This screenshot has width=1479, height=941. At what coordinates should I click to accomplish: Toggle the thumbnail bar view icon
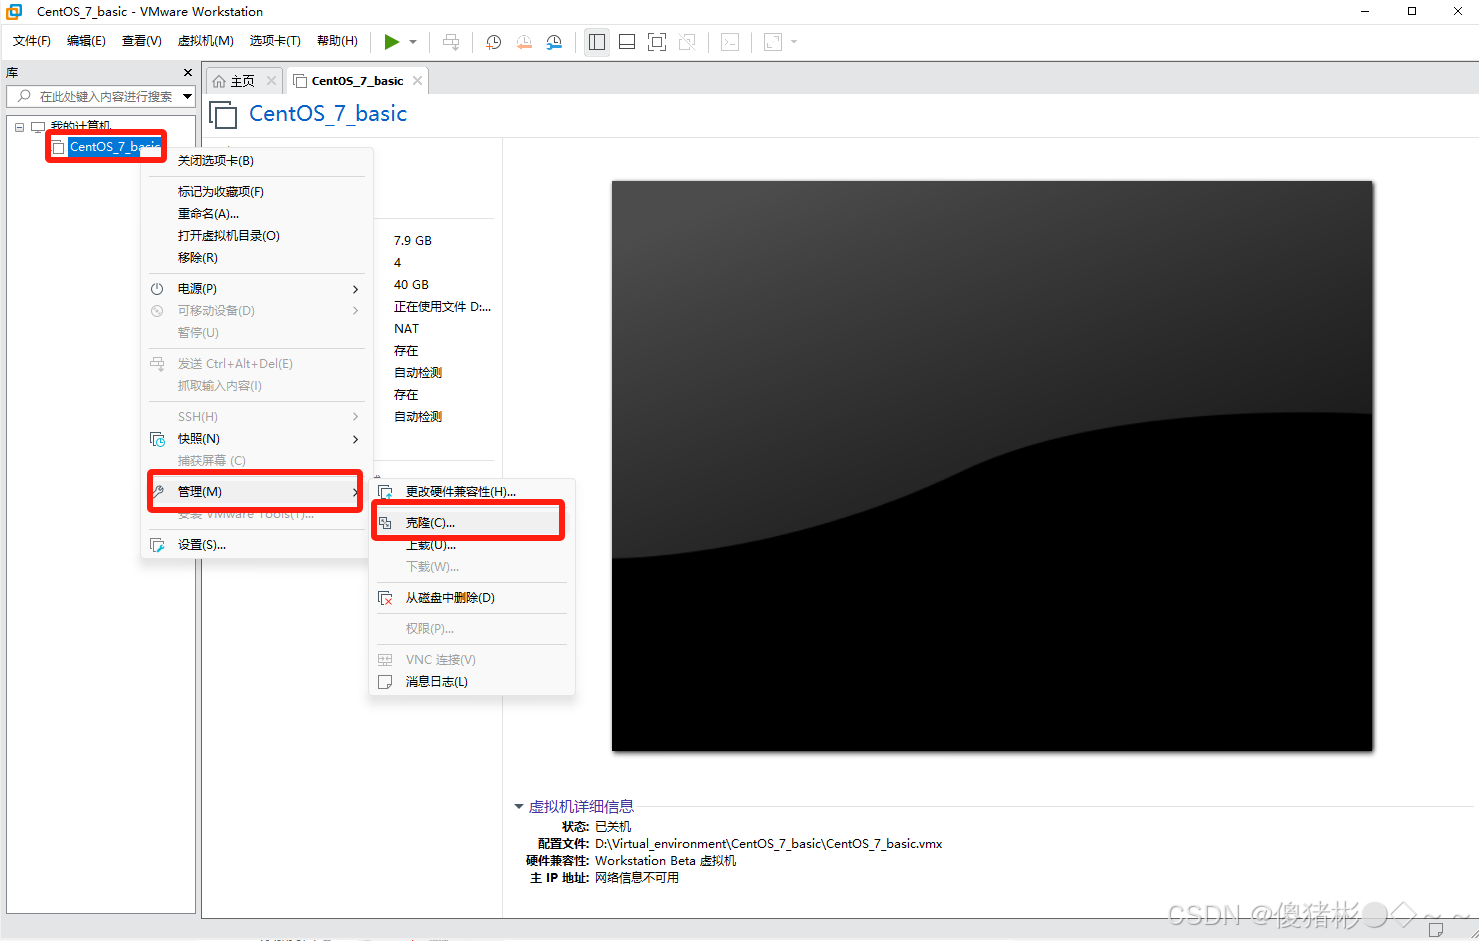(627, 42)
